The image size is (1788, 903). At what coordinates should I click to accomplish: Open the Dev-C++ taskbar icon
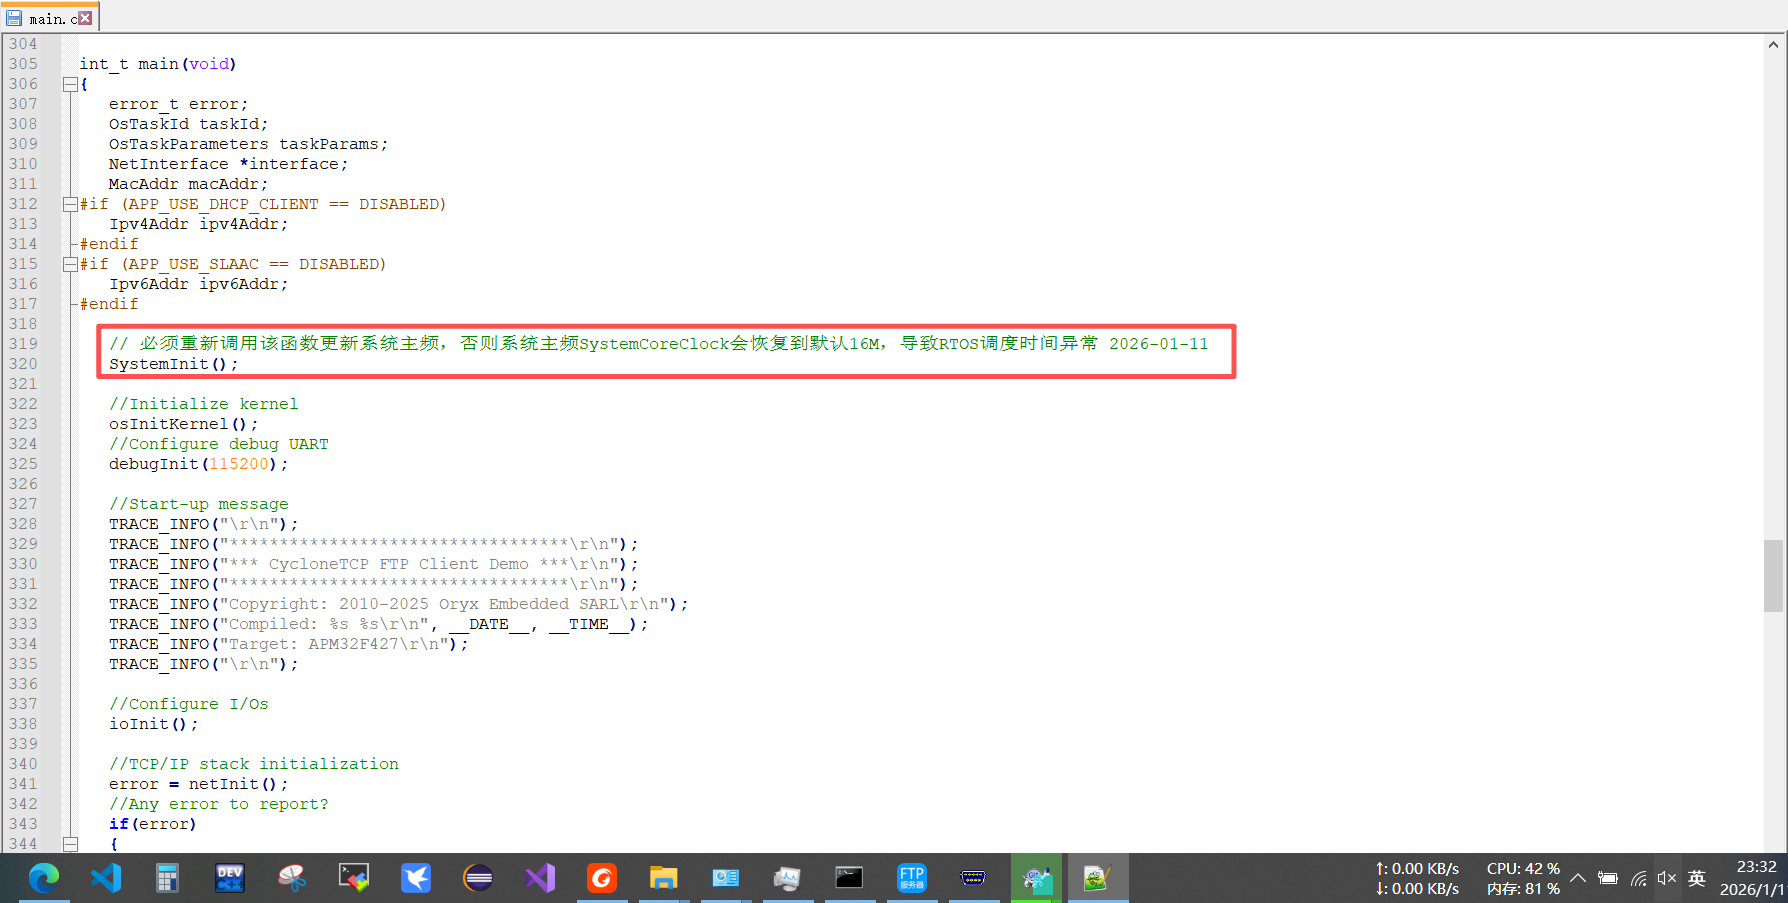coord(230,878)
